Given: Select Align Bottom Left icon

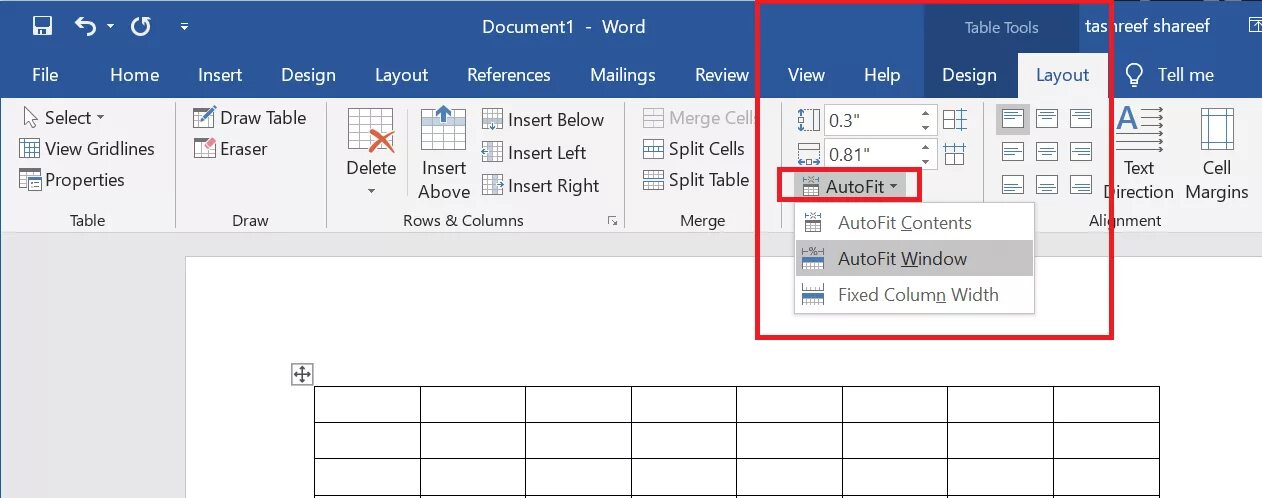Looking at the screenshot, I should [1013, 185].
